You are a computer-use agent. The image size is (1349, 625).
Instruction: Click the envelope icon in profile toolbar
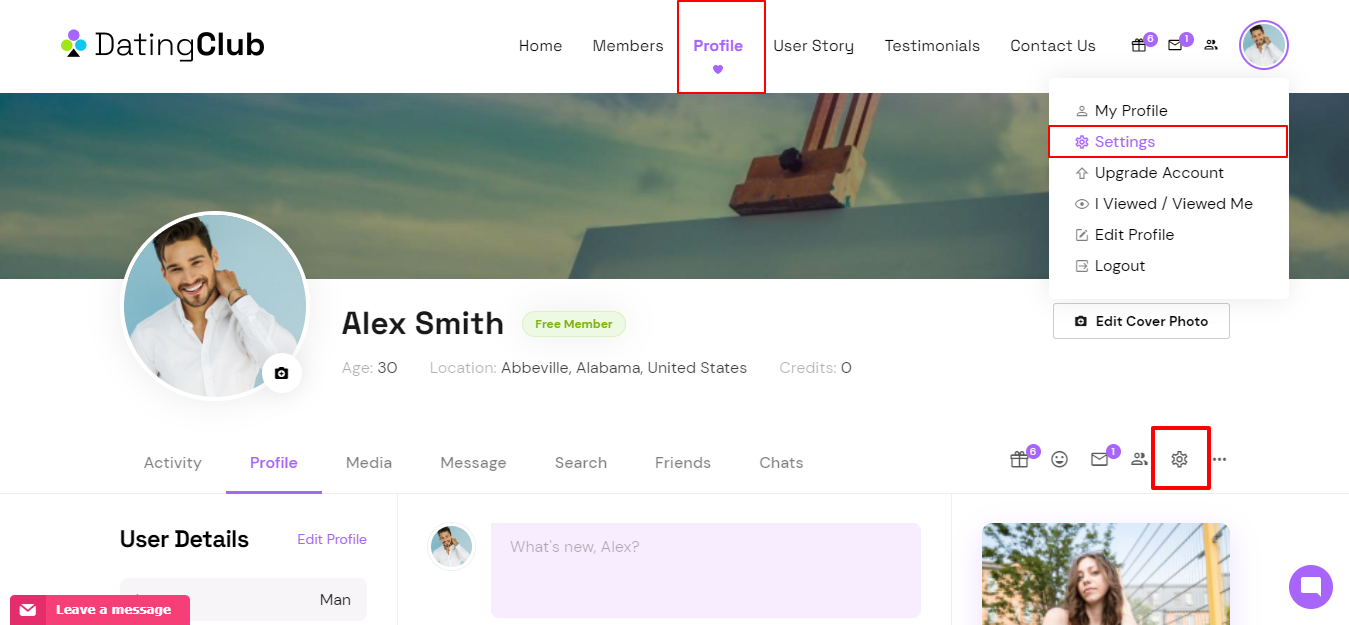pos(1100,459)
